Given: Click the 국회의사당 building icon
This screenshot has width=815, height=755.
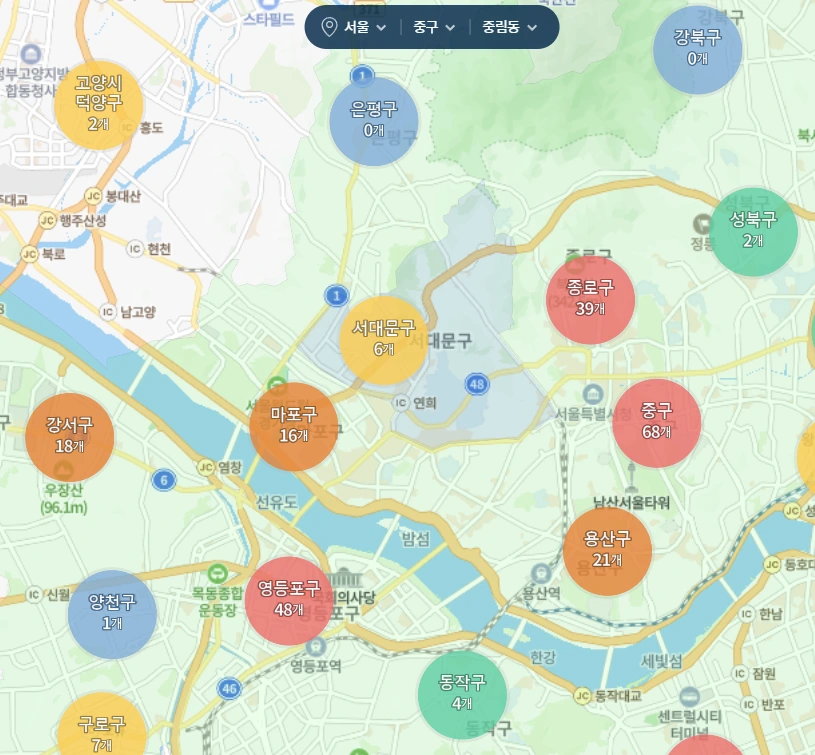Looking at the screenshot, I should pyautogui.click(x=343, y=578).
